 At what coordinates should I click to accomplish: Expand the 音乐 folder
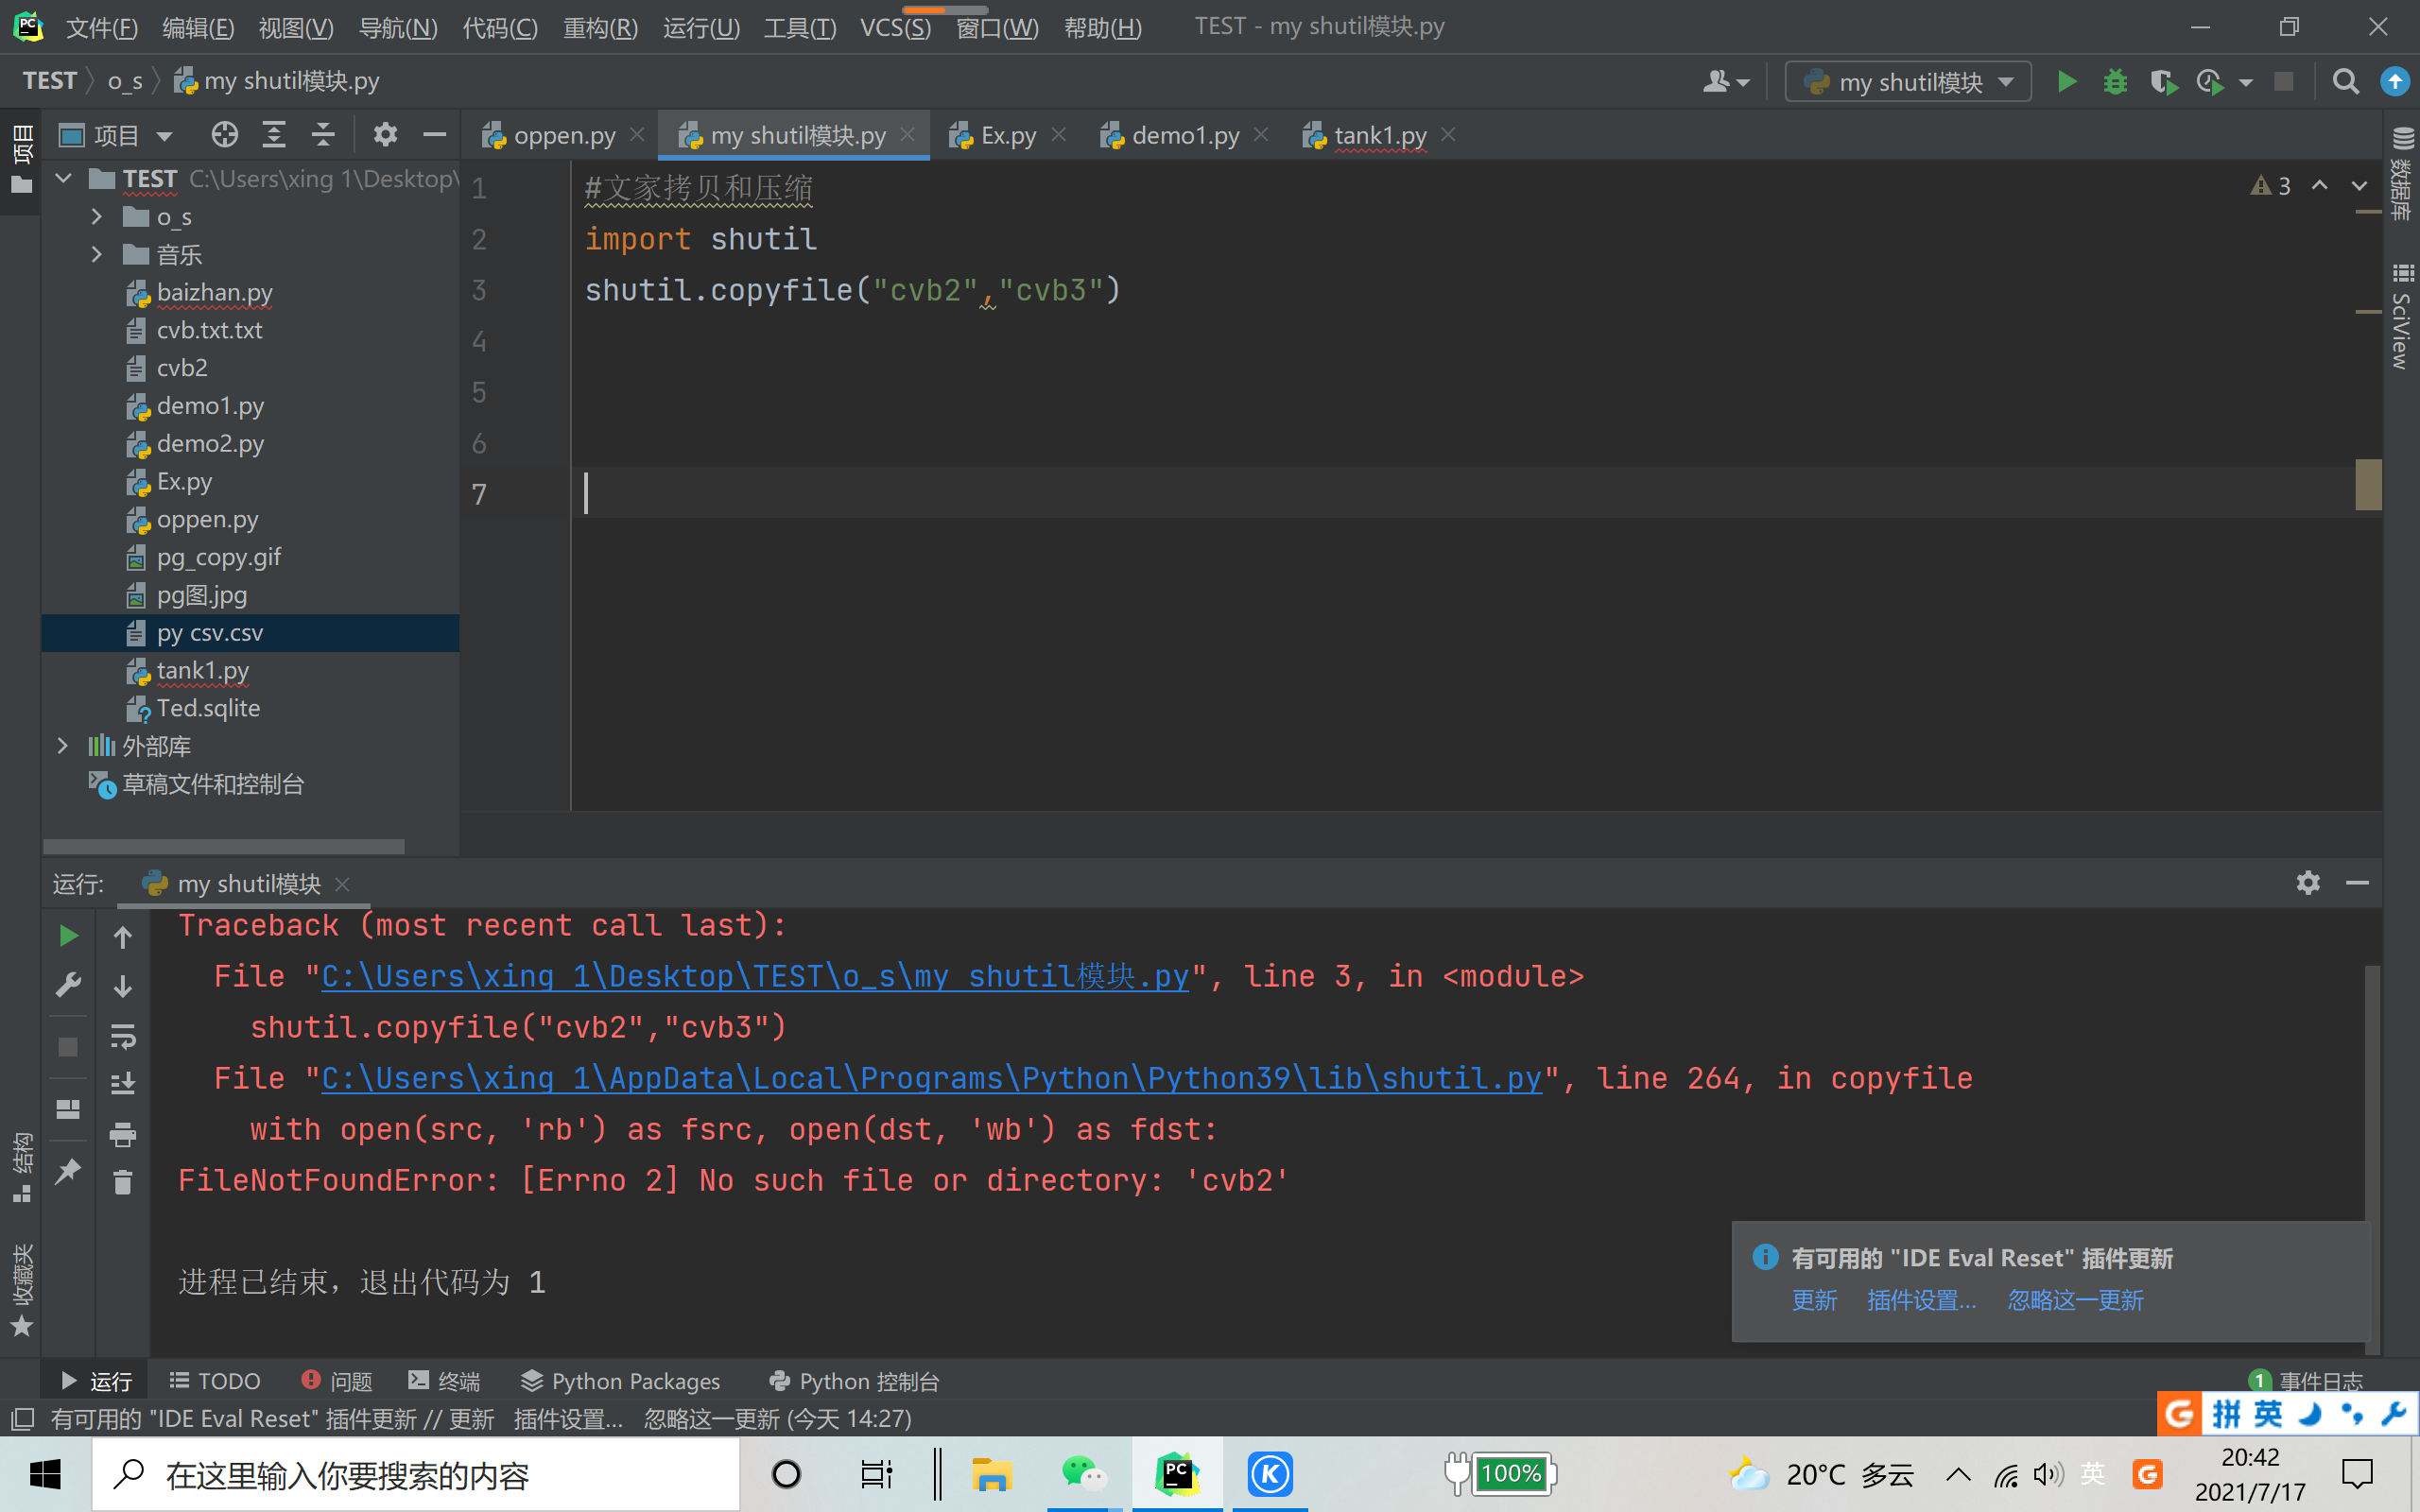click(96, 254)
